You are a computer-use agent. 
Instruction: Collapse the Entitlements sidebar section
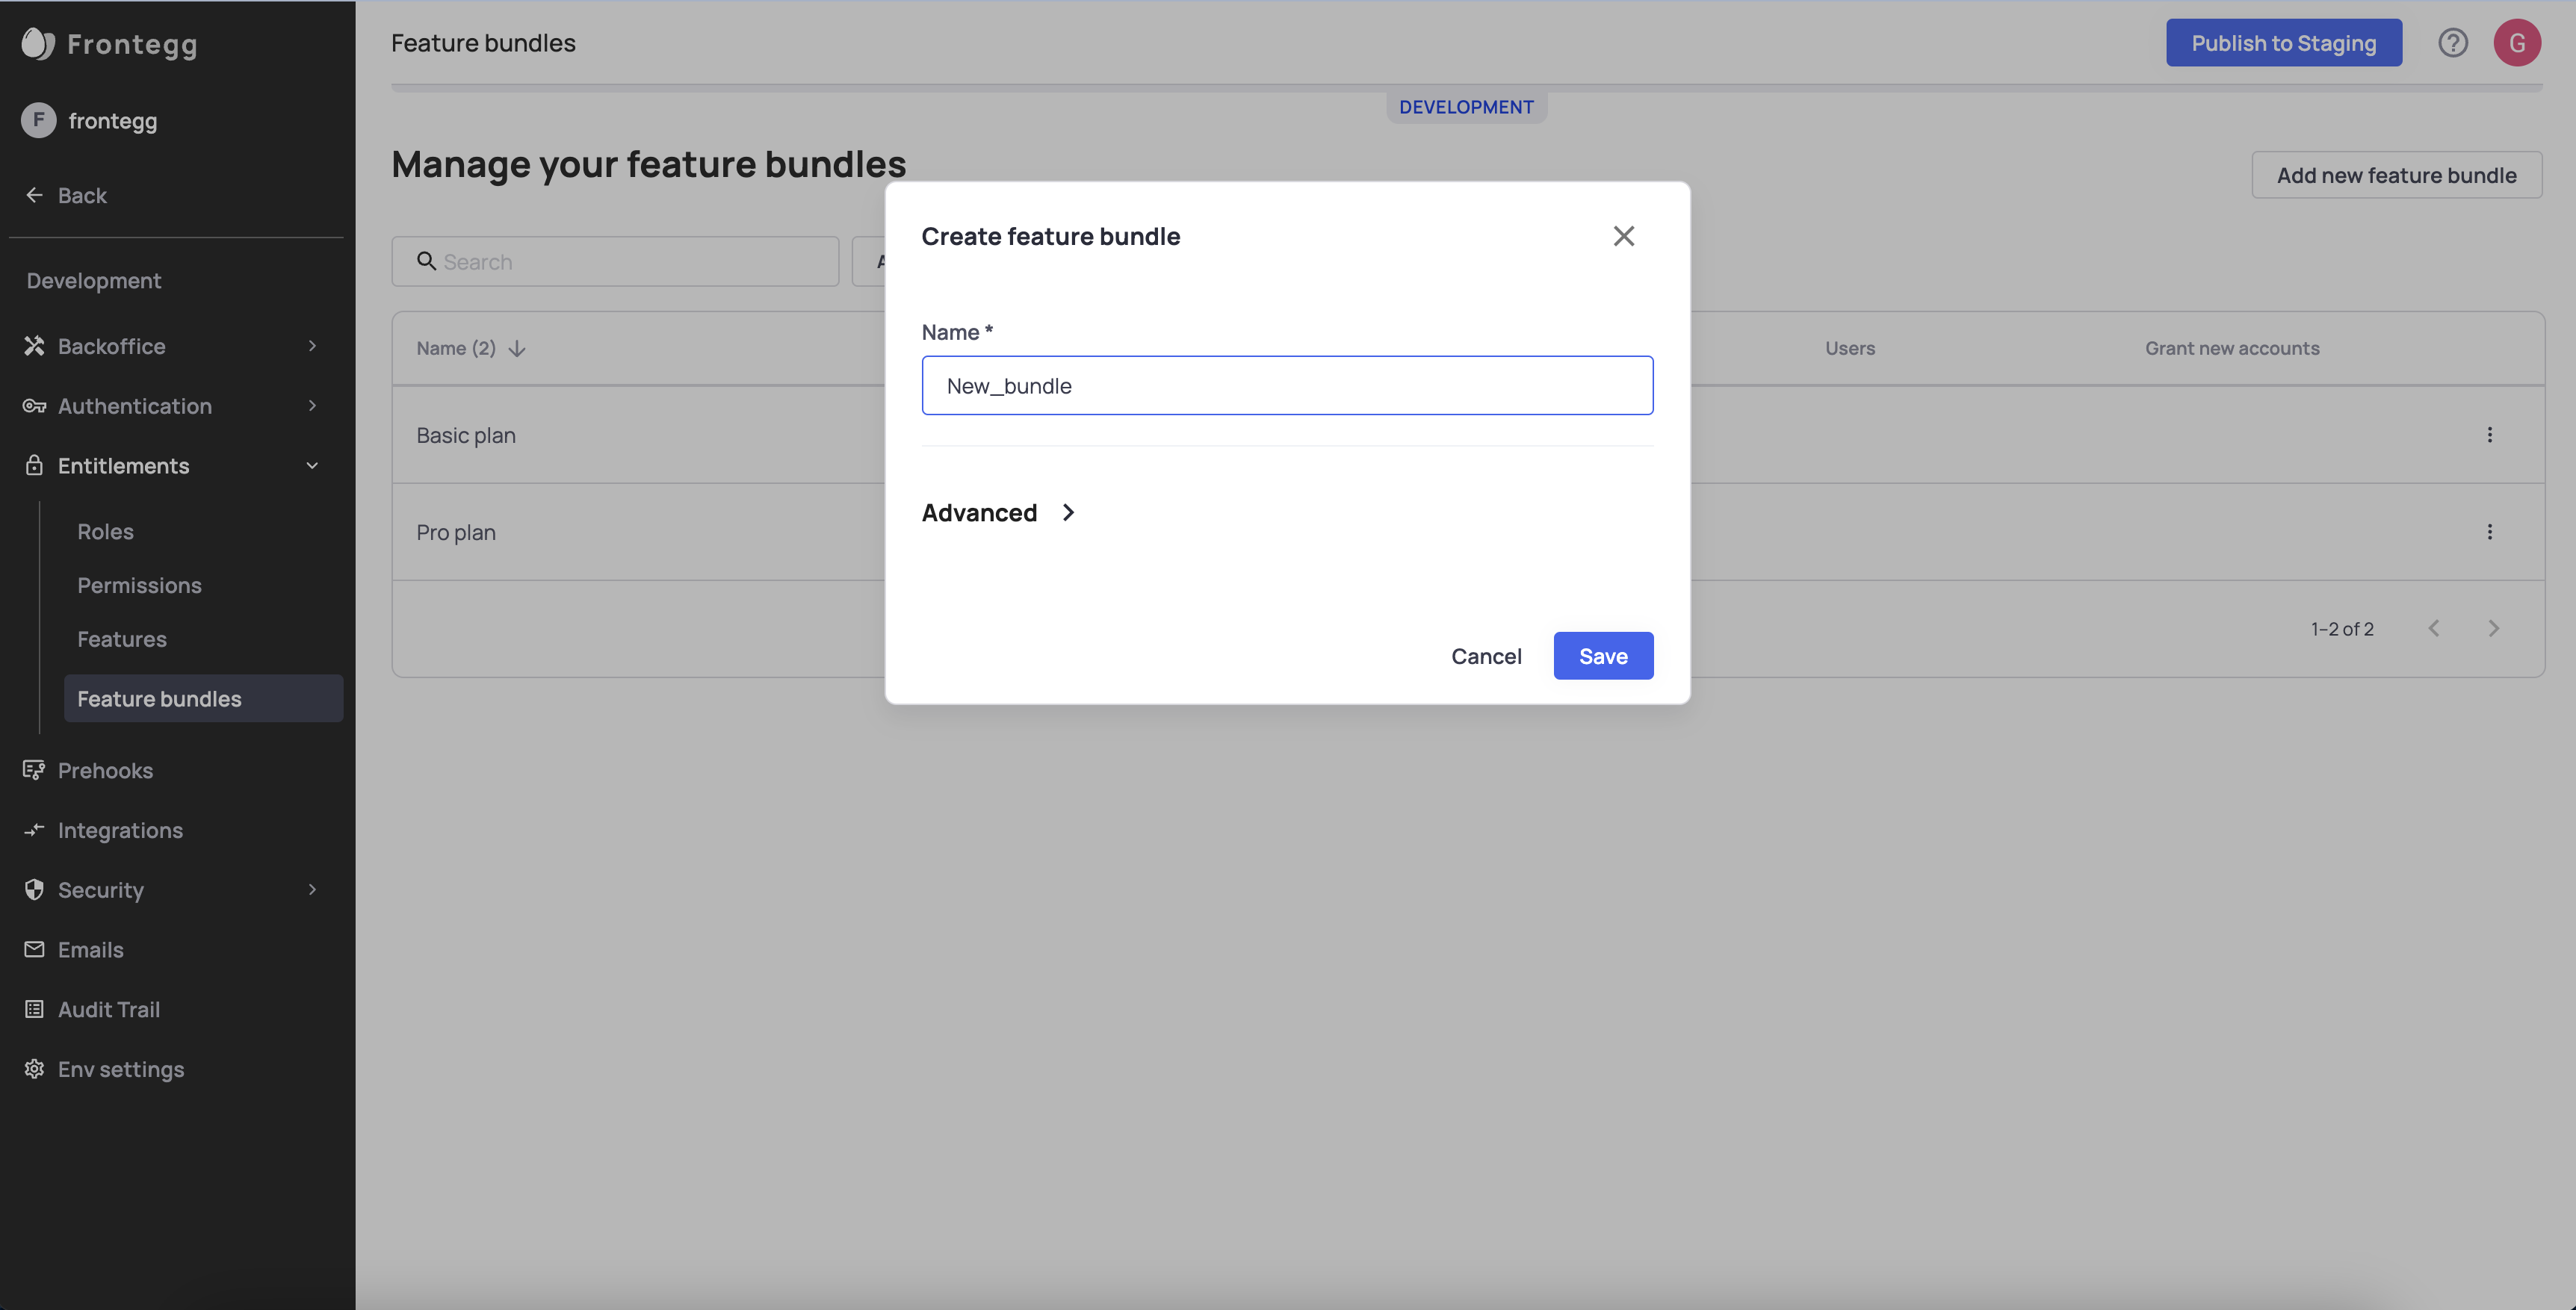pyautogui.click(x=312, y=466)
